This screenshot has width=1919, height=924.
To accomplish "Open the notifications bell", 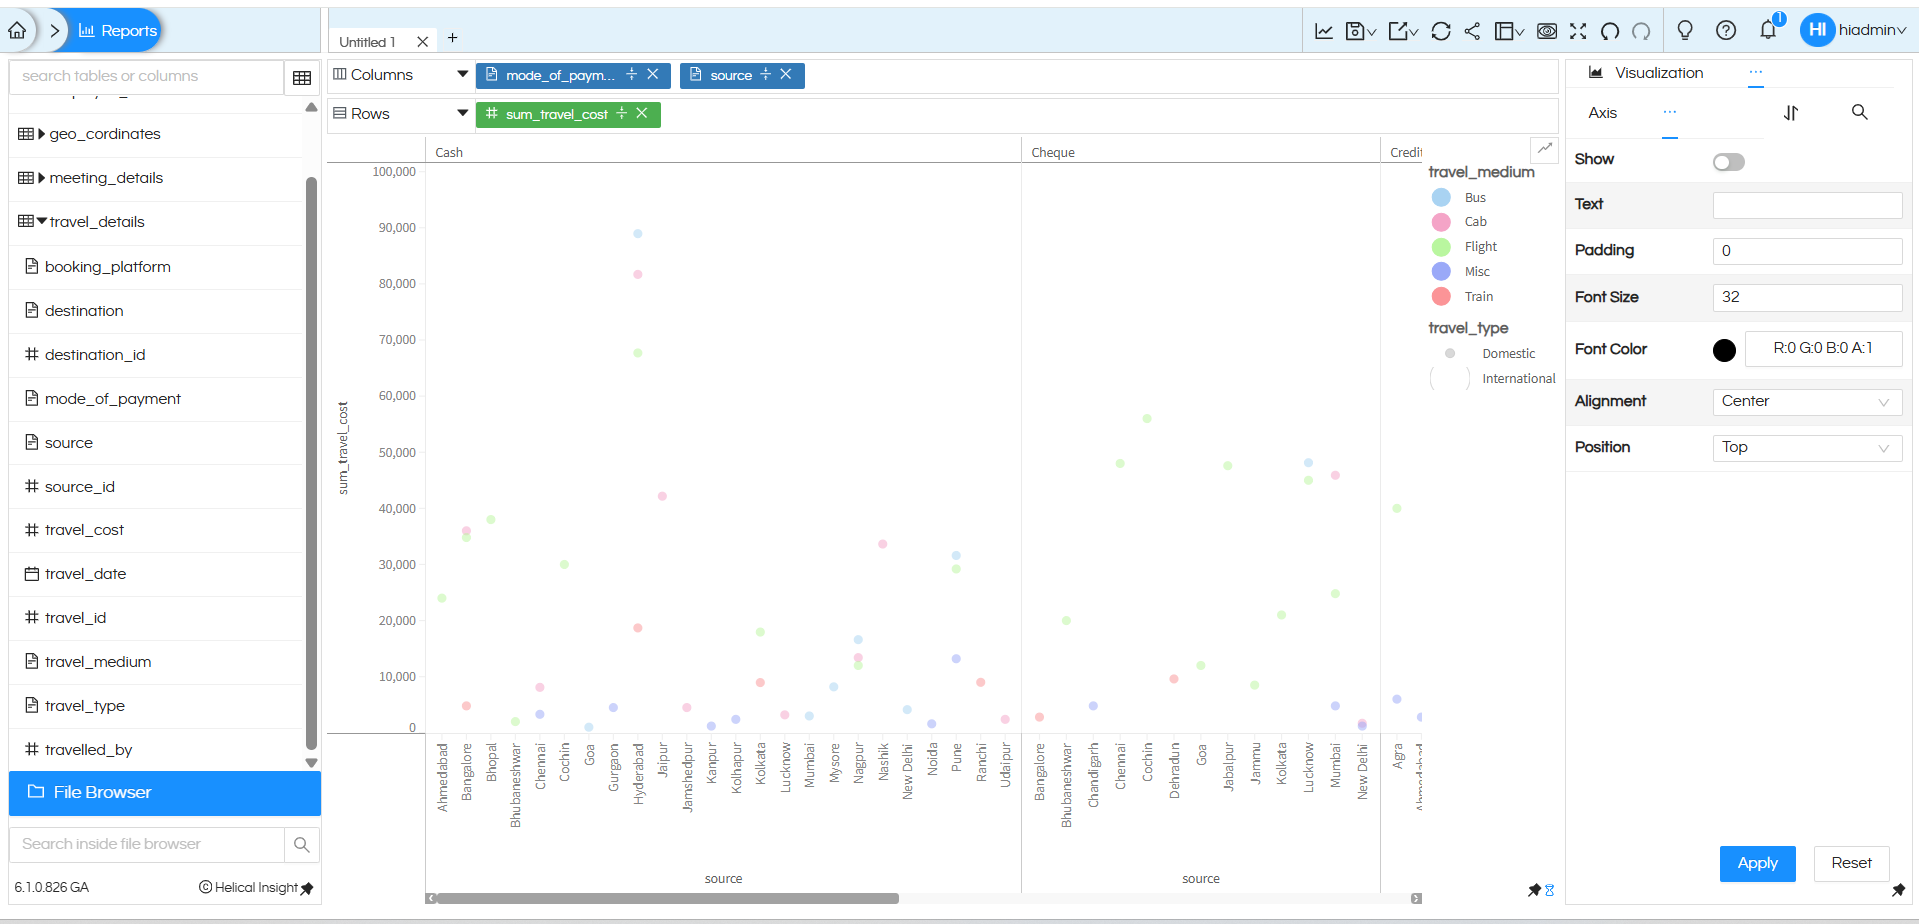I will [1768, 30].
